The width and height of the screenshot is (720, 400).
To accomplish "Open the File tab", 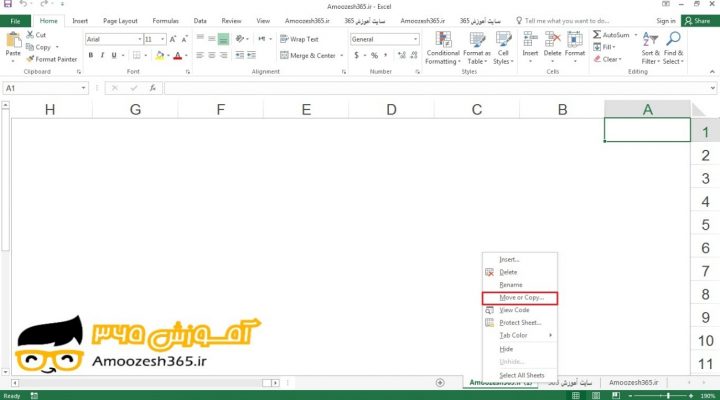I will [15, 21].
